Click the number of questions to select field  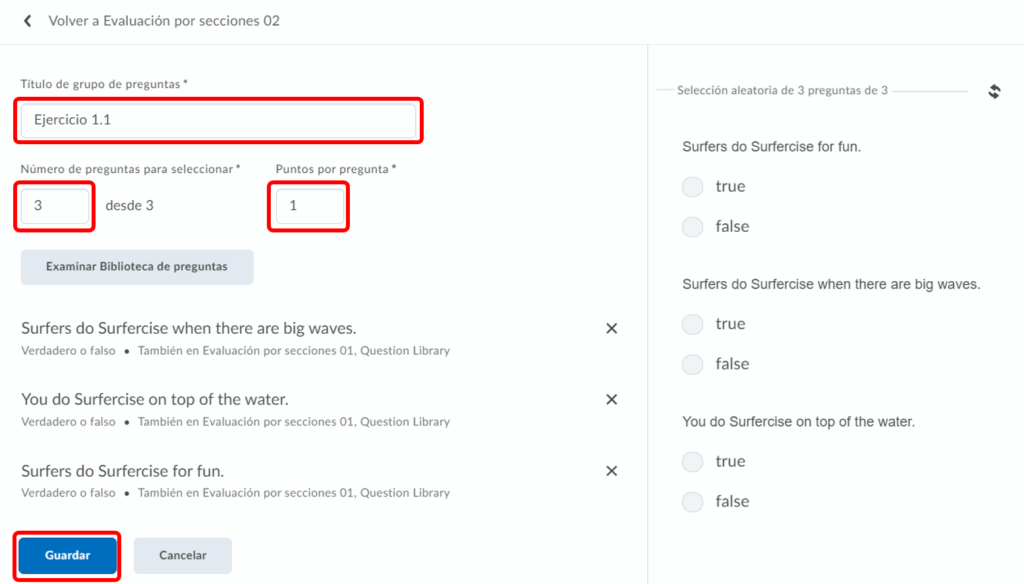pos(56,206)
